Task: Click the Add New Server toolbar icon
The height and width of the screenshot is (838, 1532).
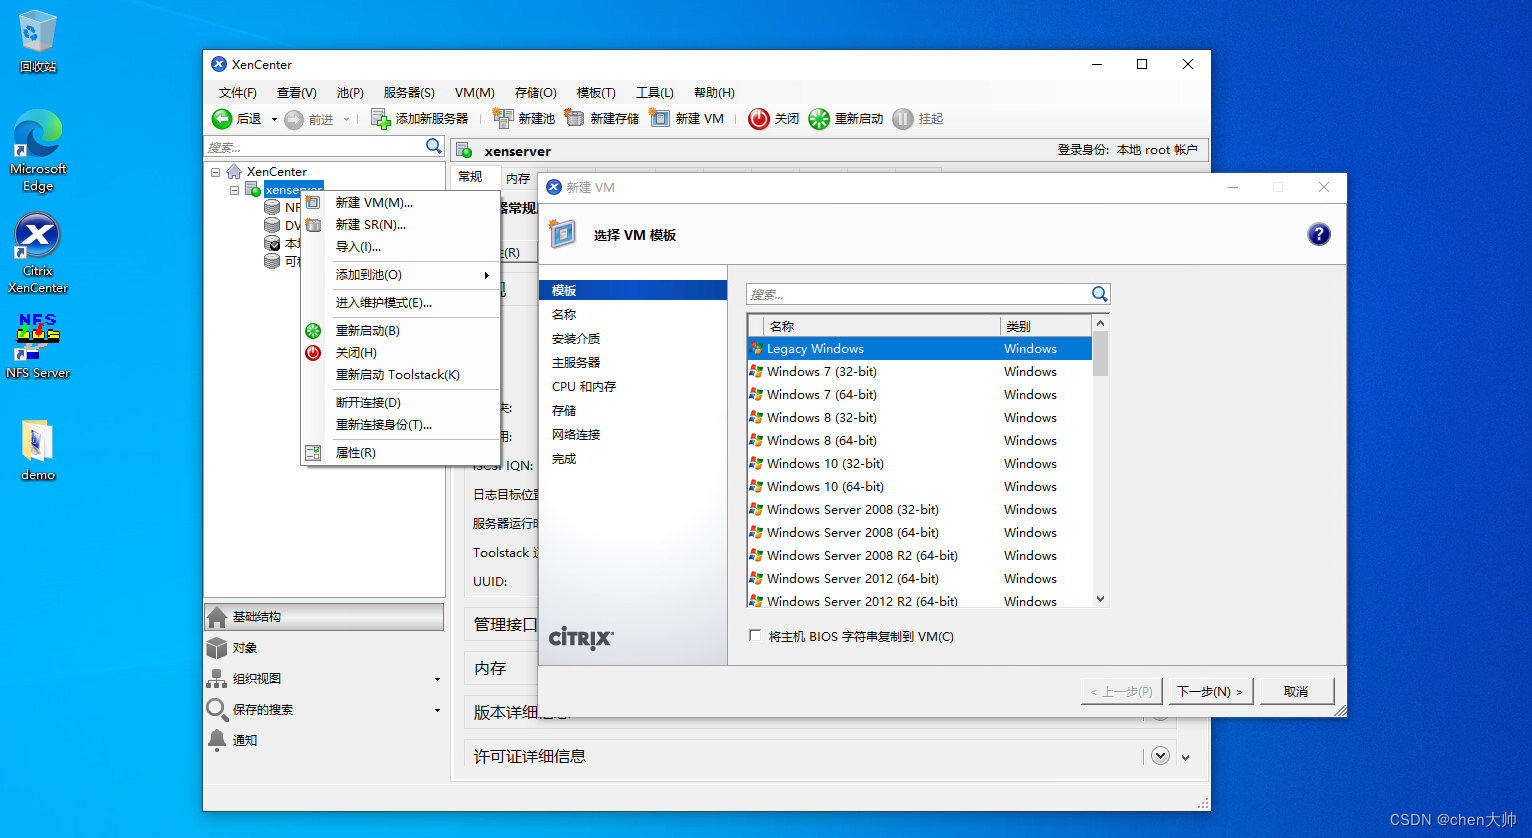Action: pos(381,119)
